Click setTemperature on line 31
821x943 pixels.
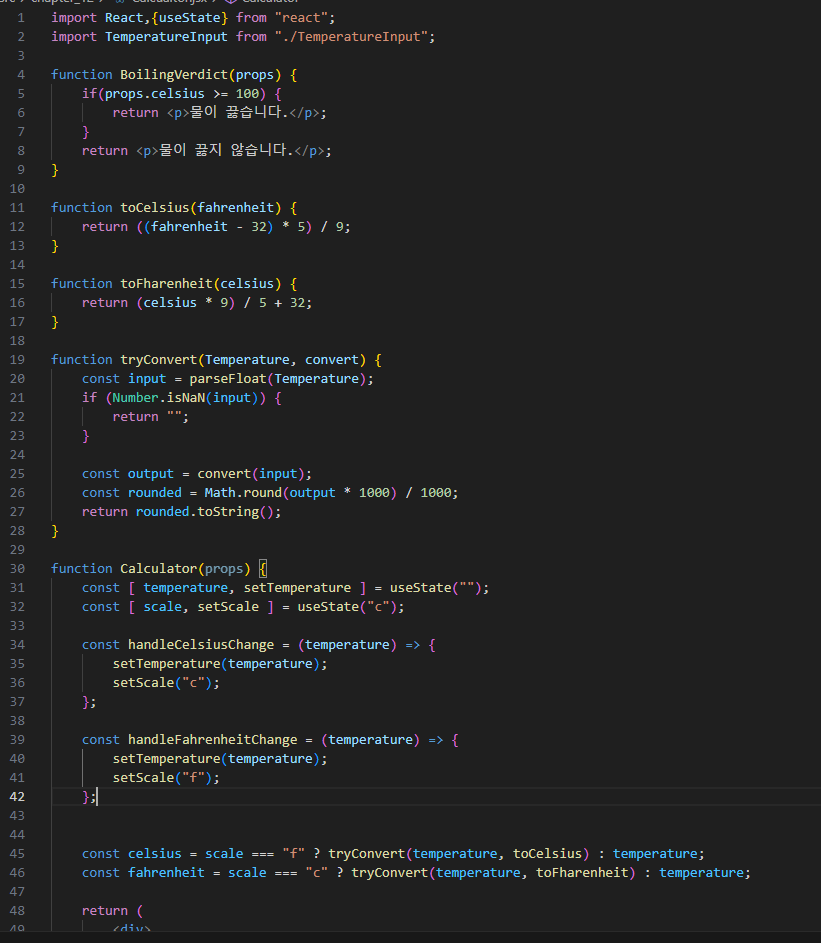pos(297,588)
